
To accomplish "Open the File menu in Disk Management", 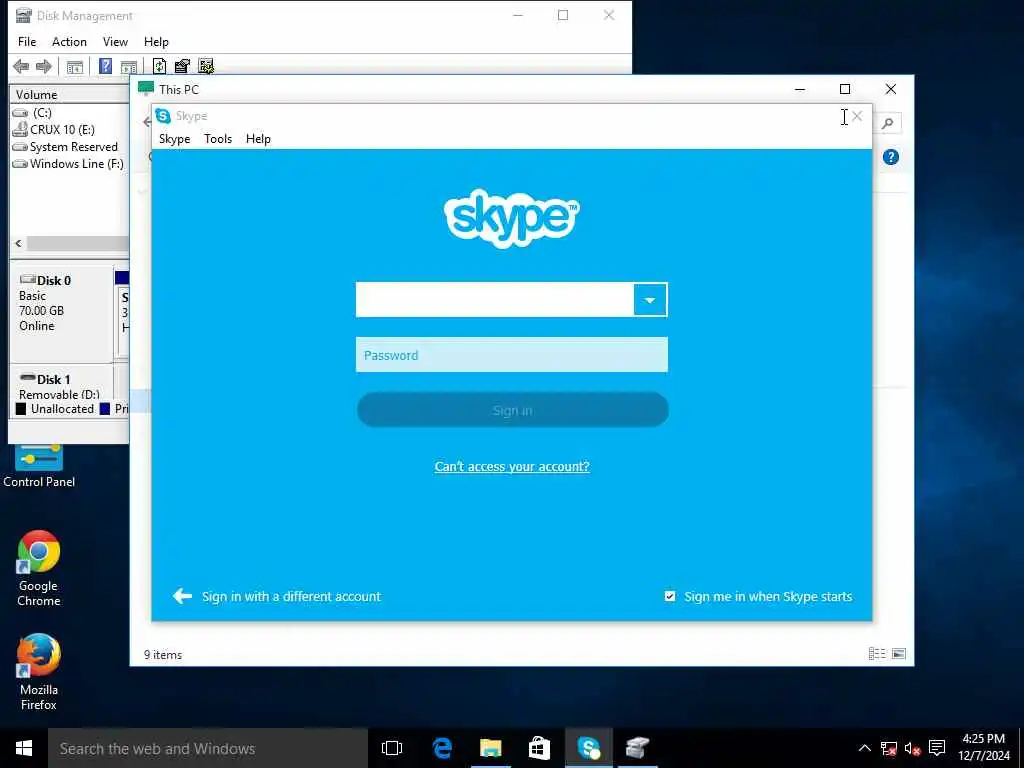I will click(x=27, y=42).
